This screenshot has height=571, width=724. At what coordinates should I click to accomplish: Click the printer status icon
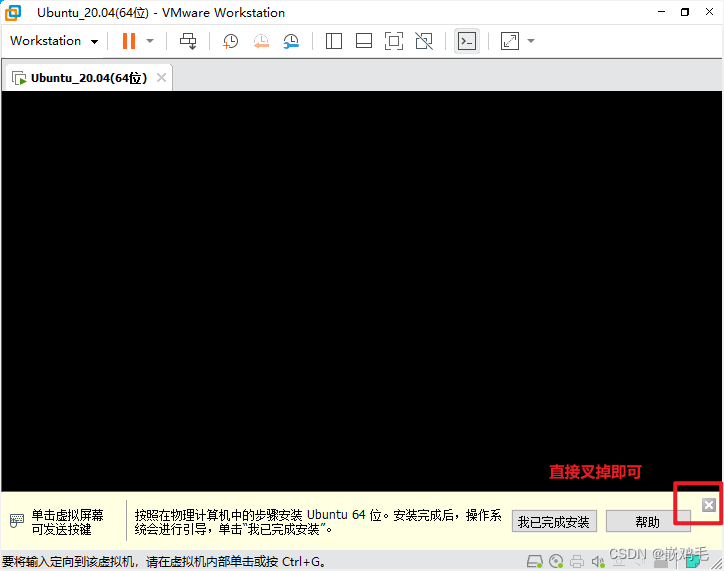(577, 561)
